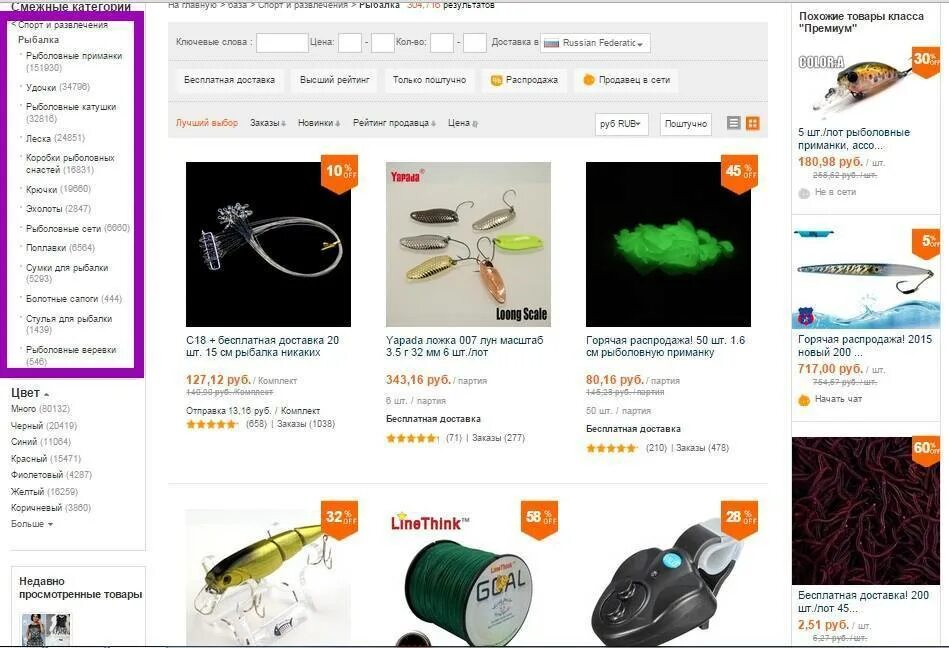The width and height of the screenshot is (949, 648).
Task: Sort by Заказы
Action: coord(268,123)
